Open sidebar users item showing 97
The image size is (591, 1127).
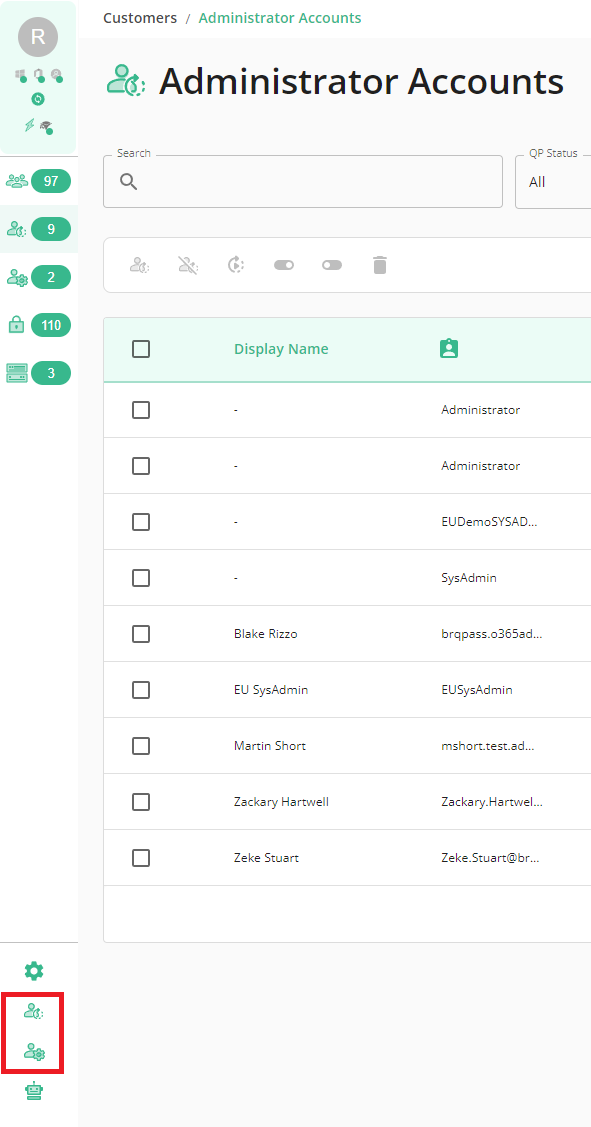[38, 181]
